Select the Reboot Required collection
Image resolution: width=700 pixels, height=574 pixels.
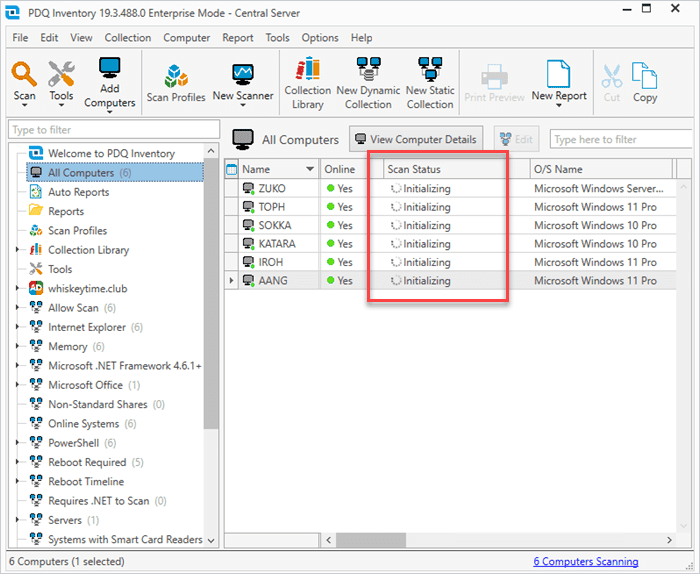[x=87, y=462]
